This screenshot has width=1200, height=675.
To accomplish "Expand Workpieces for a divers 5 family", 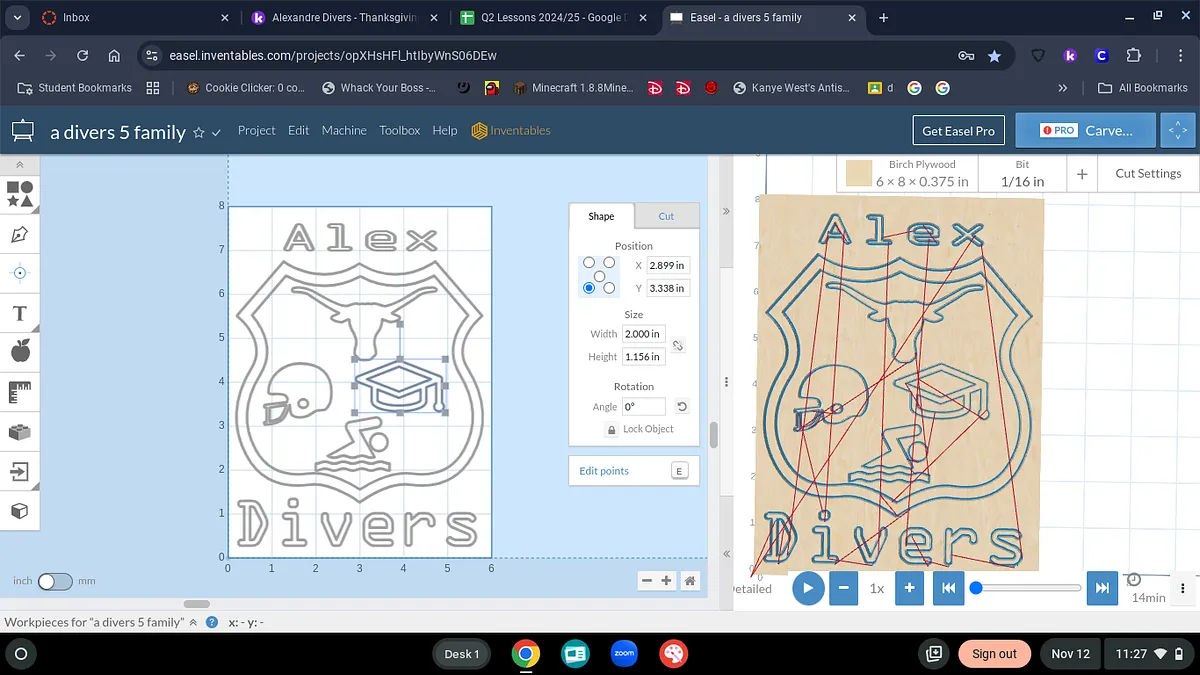I will (x=193, y=622).
